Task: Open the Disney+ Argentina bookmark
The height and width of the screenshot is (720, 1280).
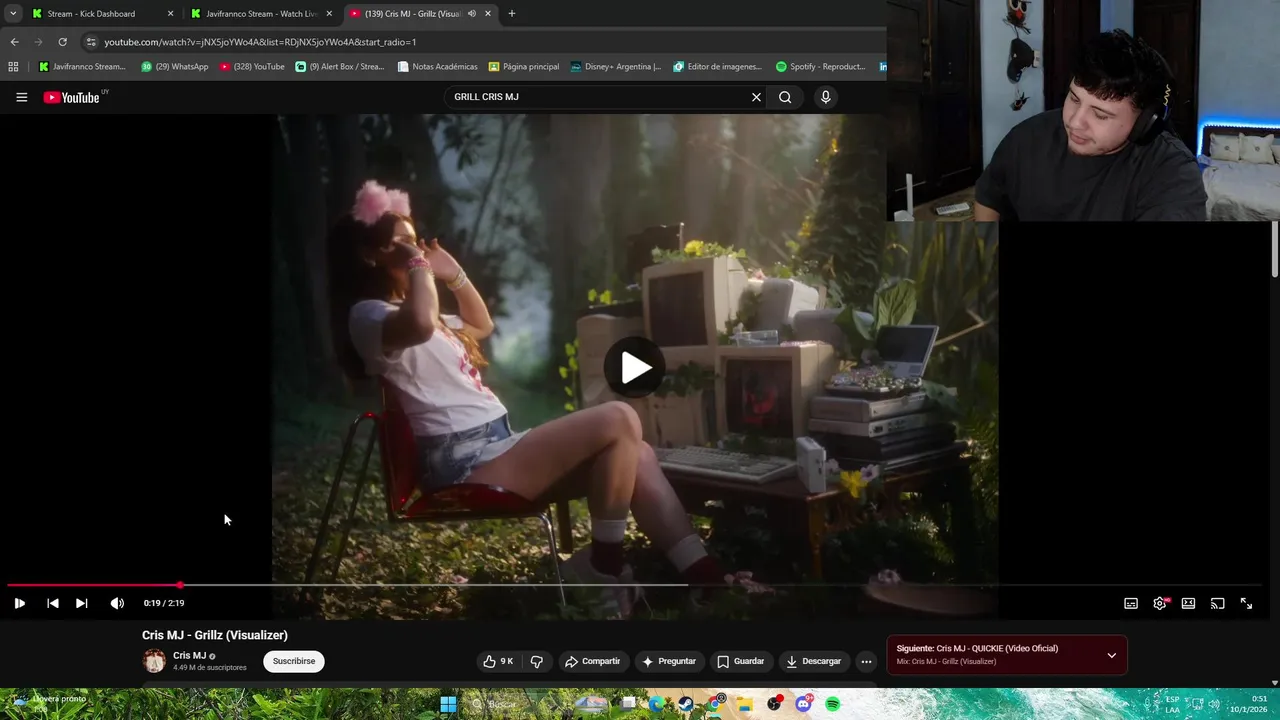Action: (x=616, y=67)
